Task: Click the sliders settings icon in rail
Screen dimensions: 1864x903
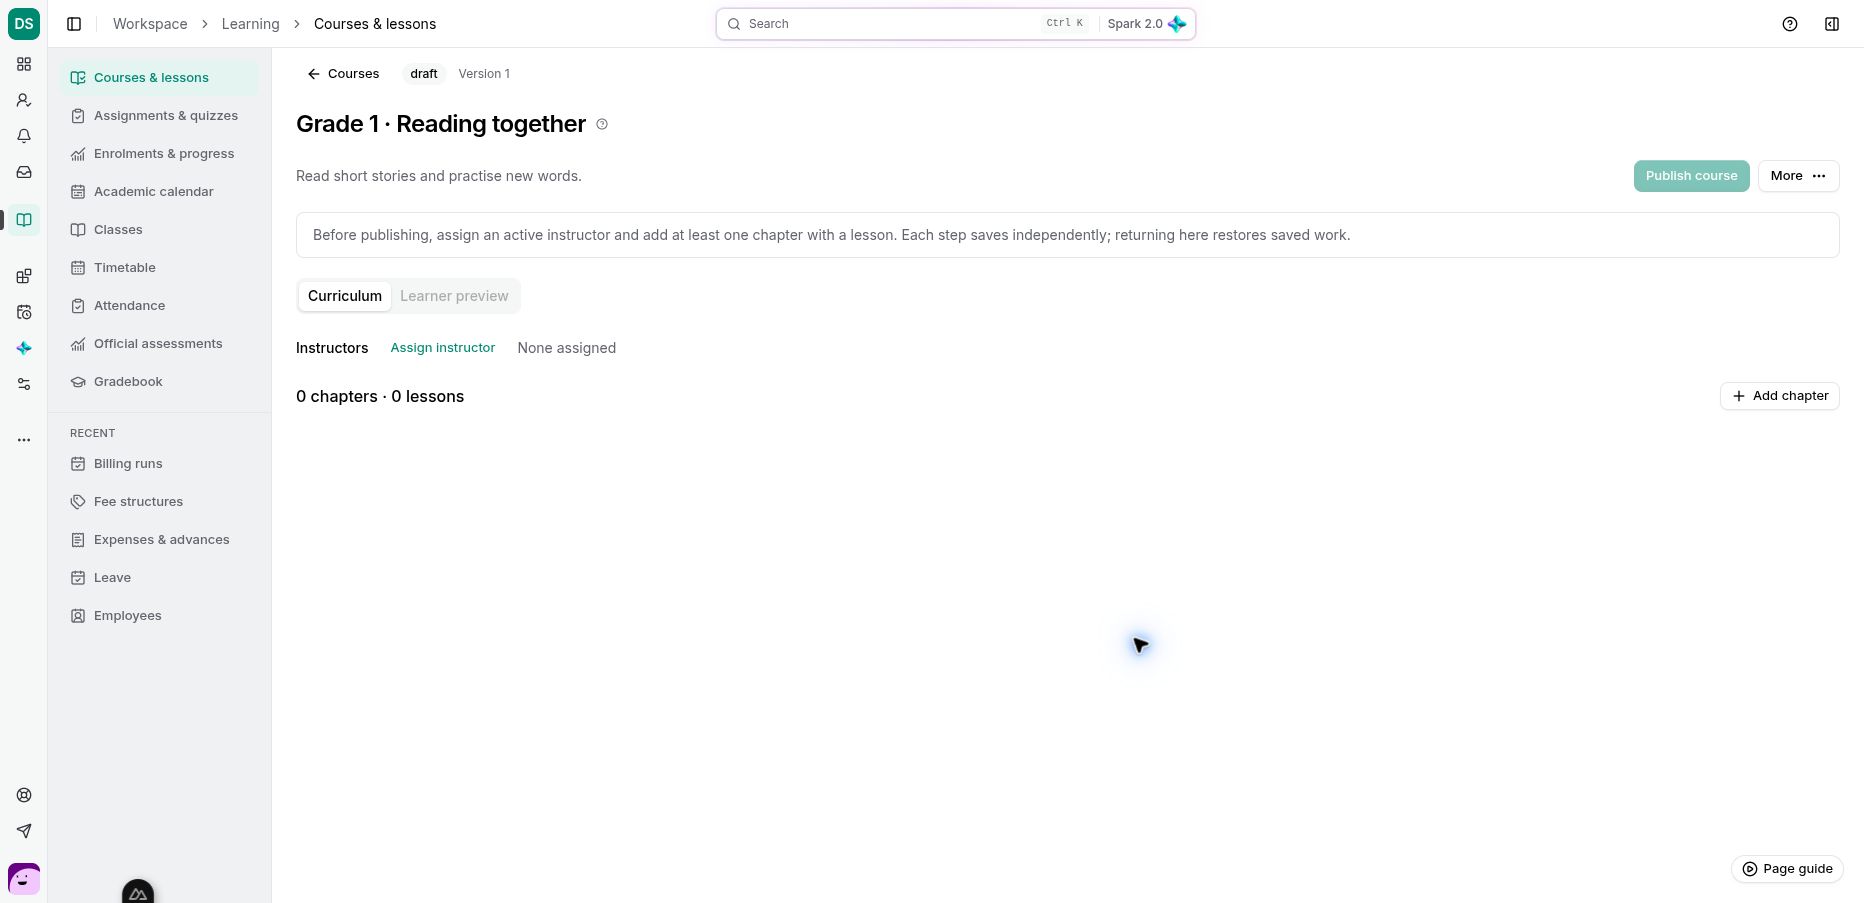Action: coord(24,384)
